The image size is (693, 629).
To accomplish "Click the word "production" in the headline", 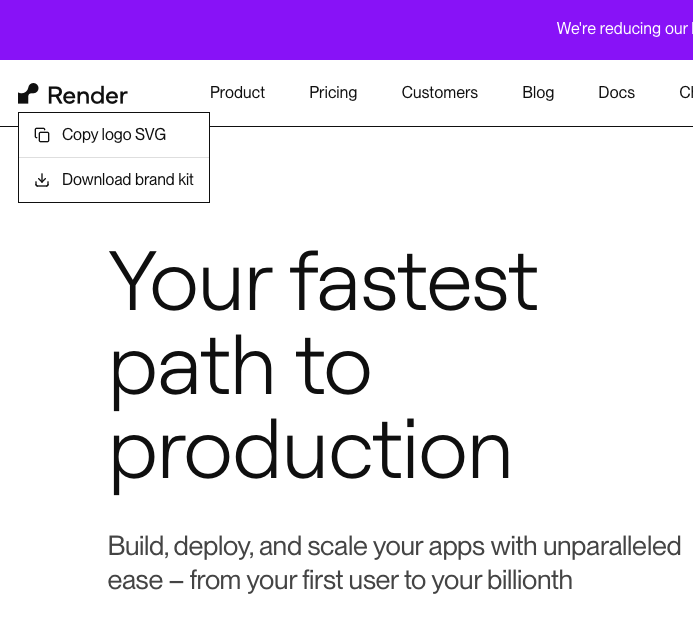I will [x=310, y=450].
